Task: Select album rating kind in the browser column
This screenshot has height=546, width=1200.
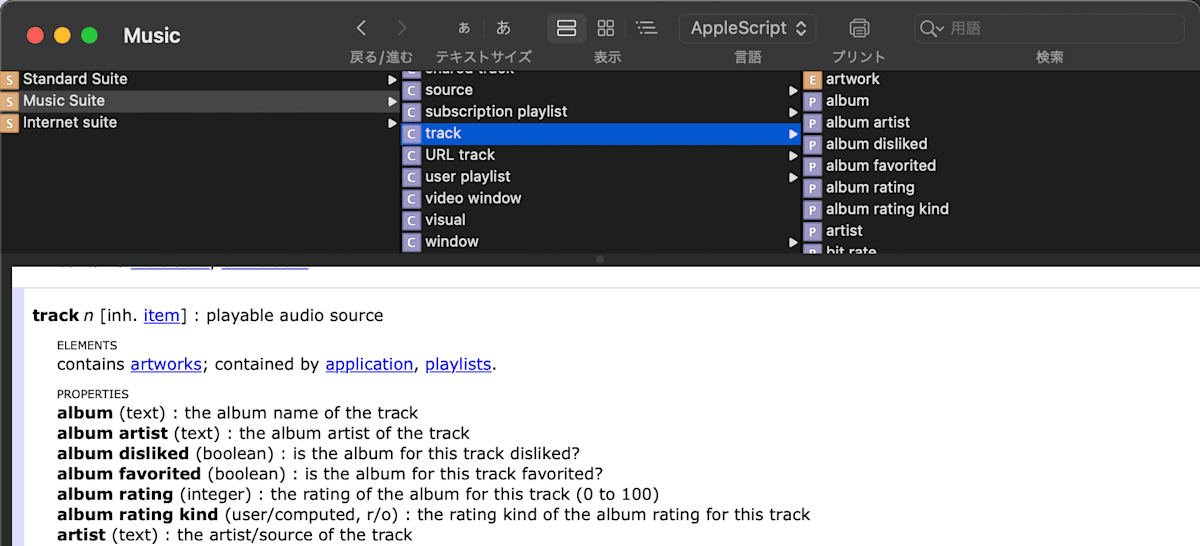Action: click(x=1001, y=209)
